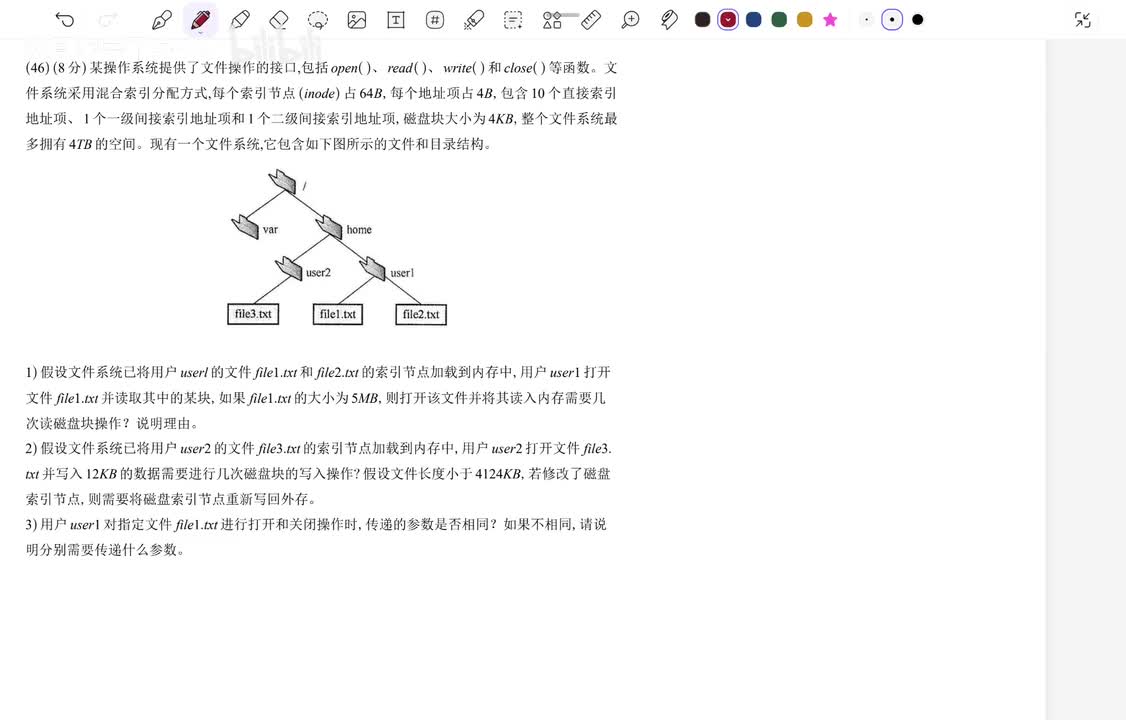
Task: Click the start of sub-question '2) 假设文件系统'
Action: (x=74, y=449)
